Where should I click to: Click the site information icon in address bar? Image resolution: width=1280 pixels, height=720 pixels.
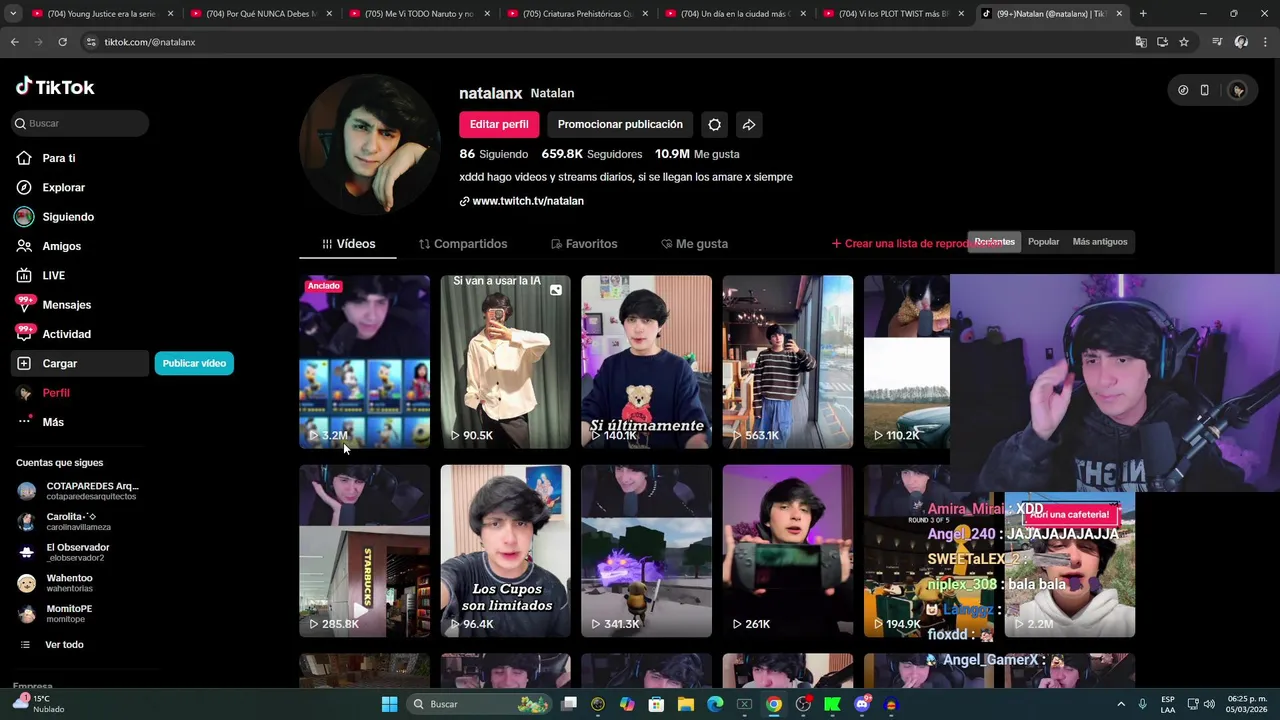(x=91, y=42)
